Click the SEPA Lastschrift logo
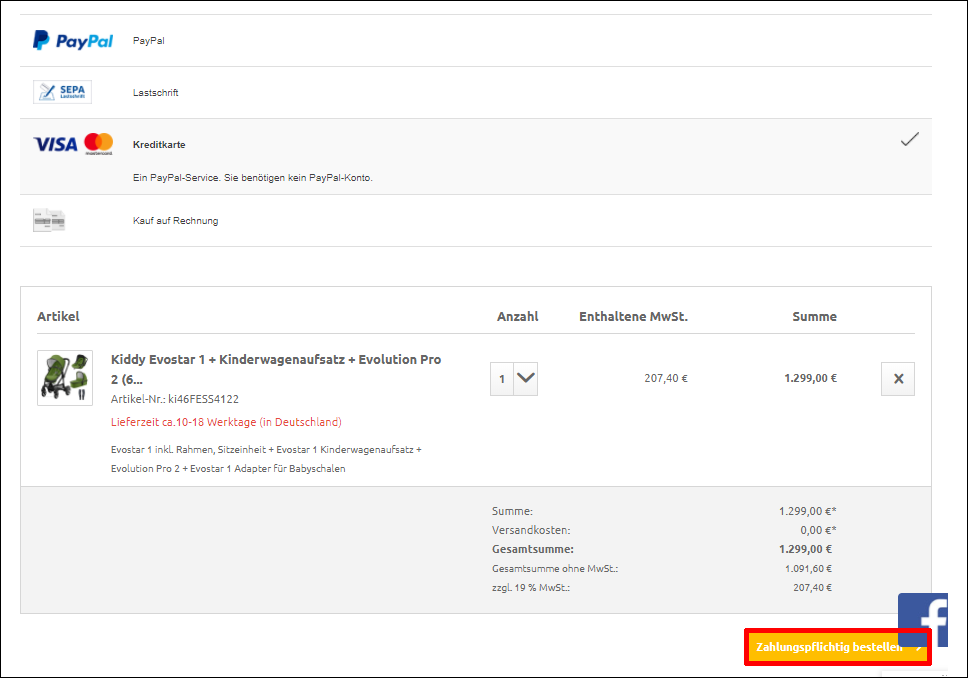Image resolution: width=968 pixels, height=678 pixels. (62, 92)
